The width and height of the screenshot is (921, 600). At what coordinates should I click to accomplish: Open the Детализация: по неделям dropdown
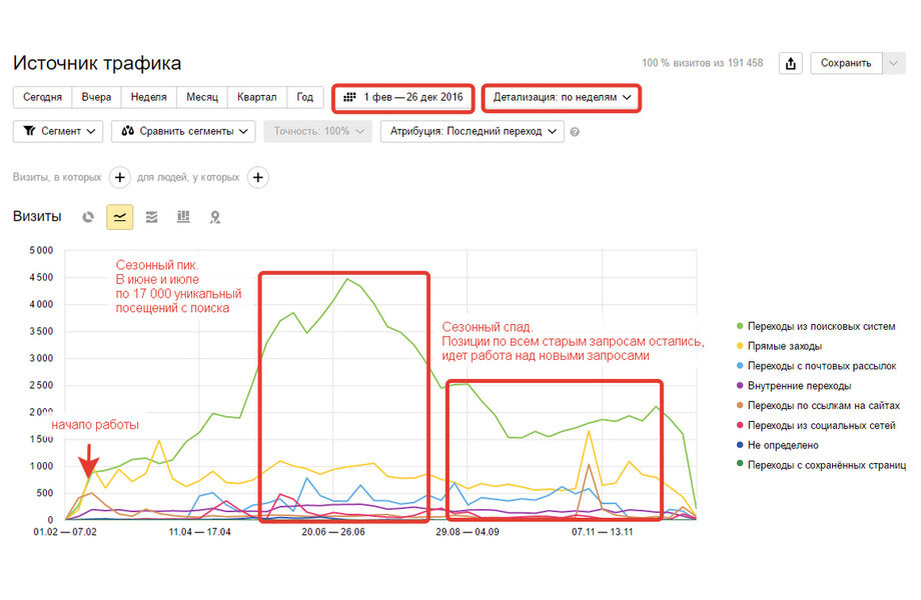(x=562, y=98)
